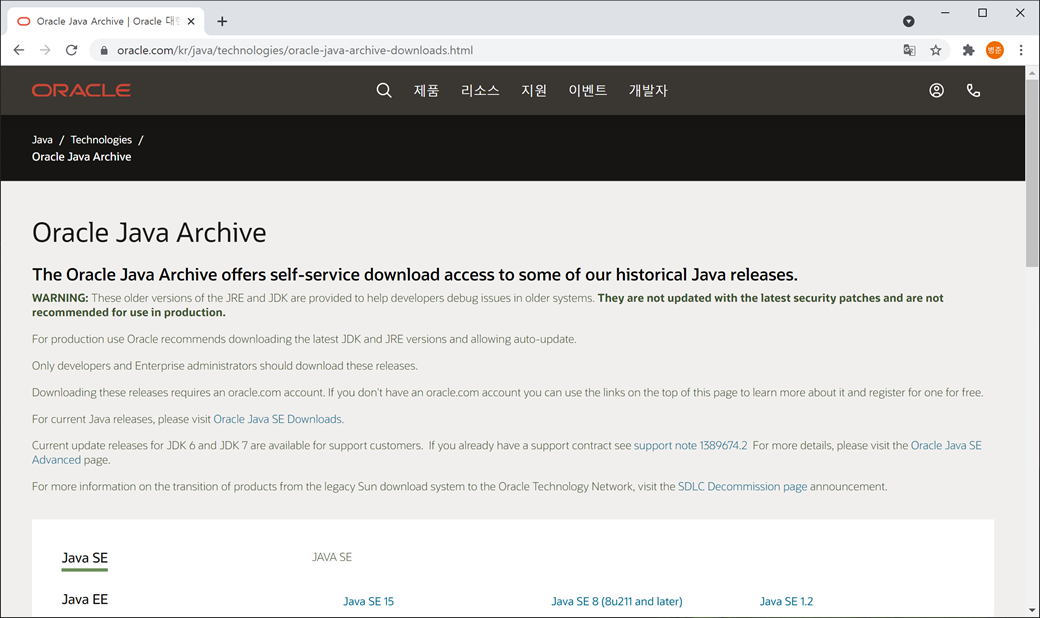1040x618 pixels.
Task: Click scrollbar down arrow
Action: click(1031, 610)
